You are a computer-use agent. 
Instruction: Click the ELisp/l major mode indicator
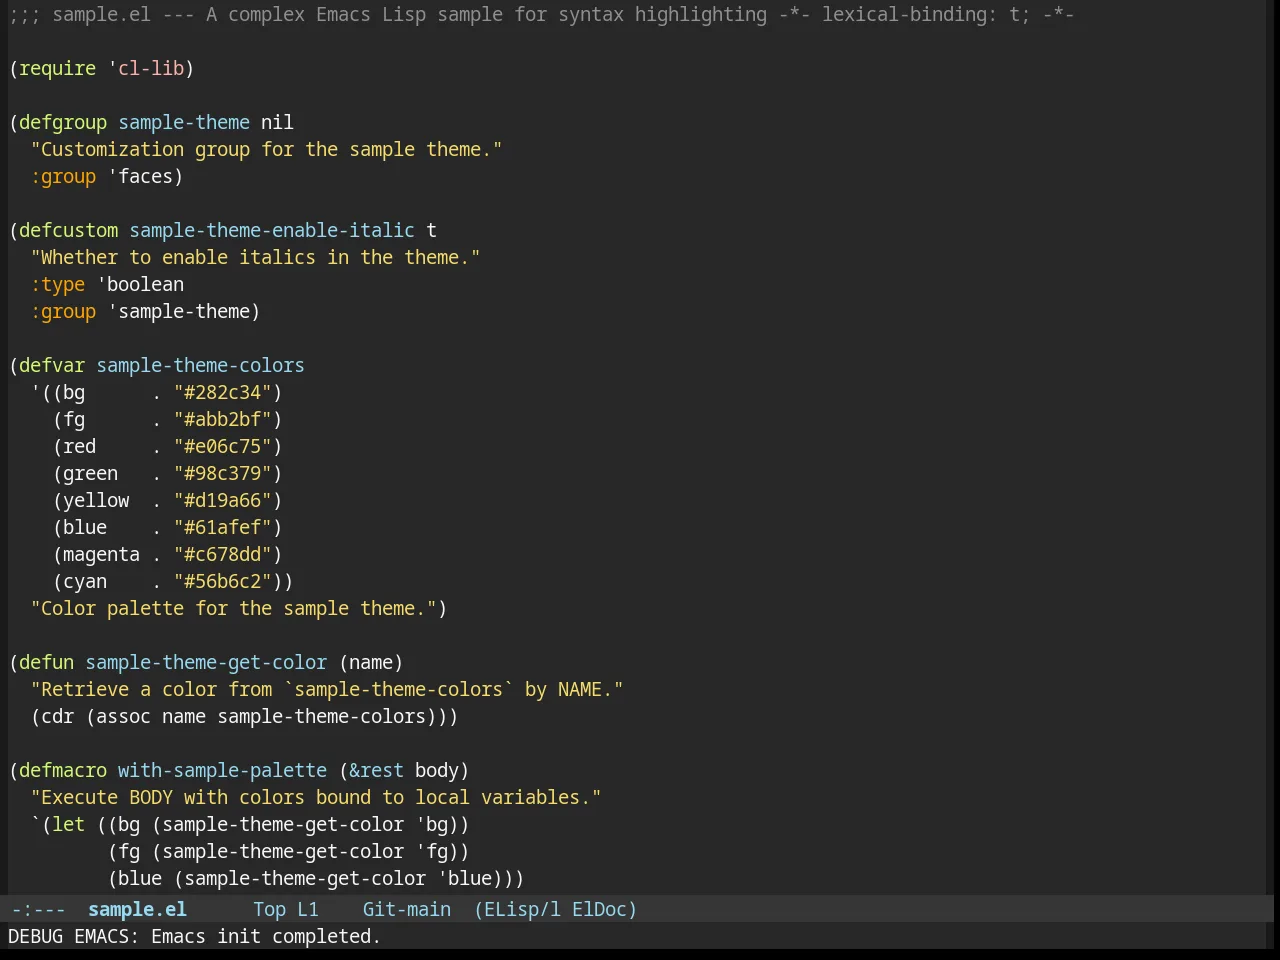(517, 909)
